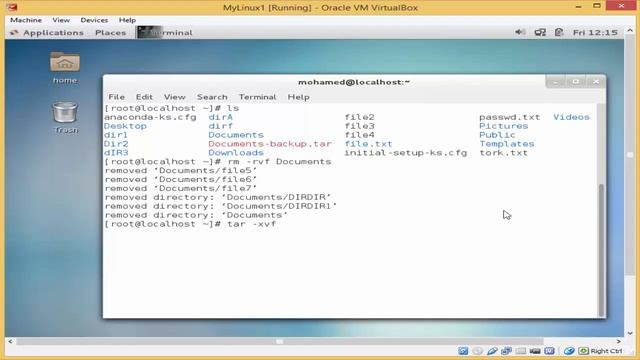
Task: Click the dark video capture indicator in status bar
Action: click(x=535, y=351)
